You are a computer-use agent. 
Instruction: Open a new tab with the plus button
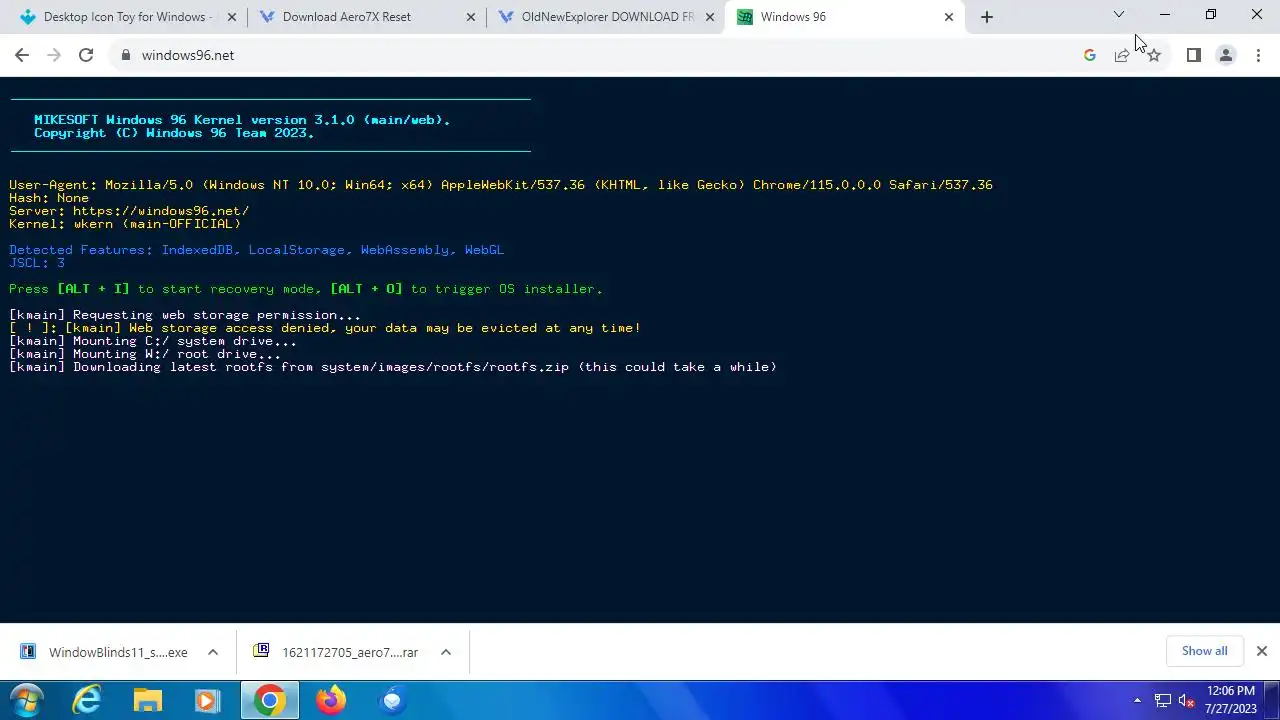(987, 17)
